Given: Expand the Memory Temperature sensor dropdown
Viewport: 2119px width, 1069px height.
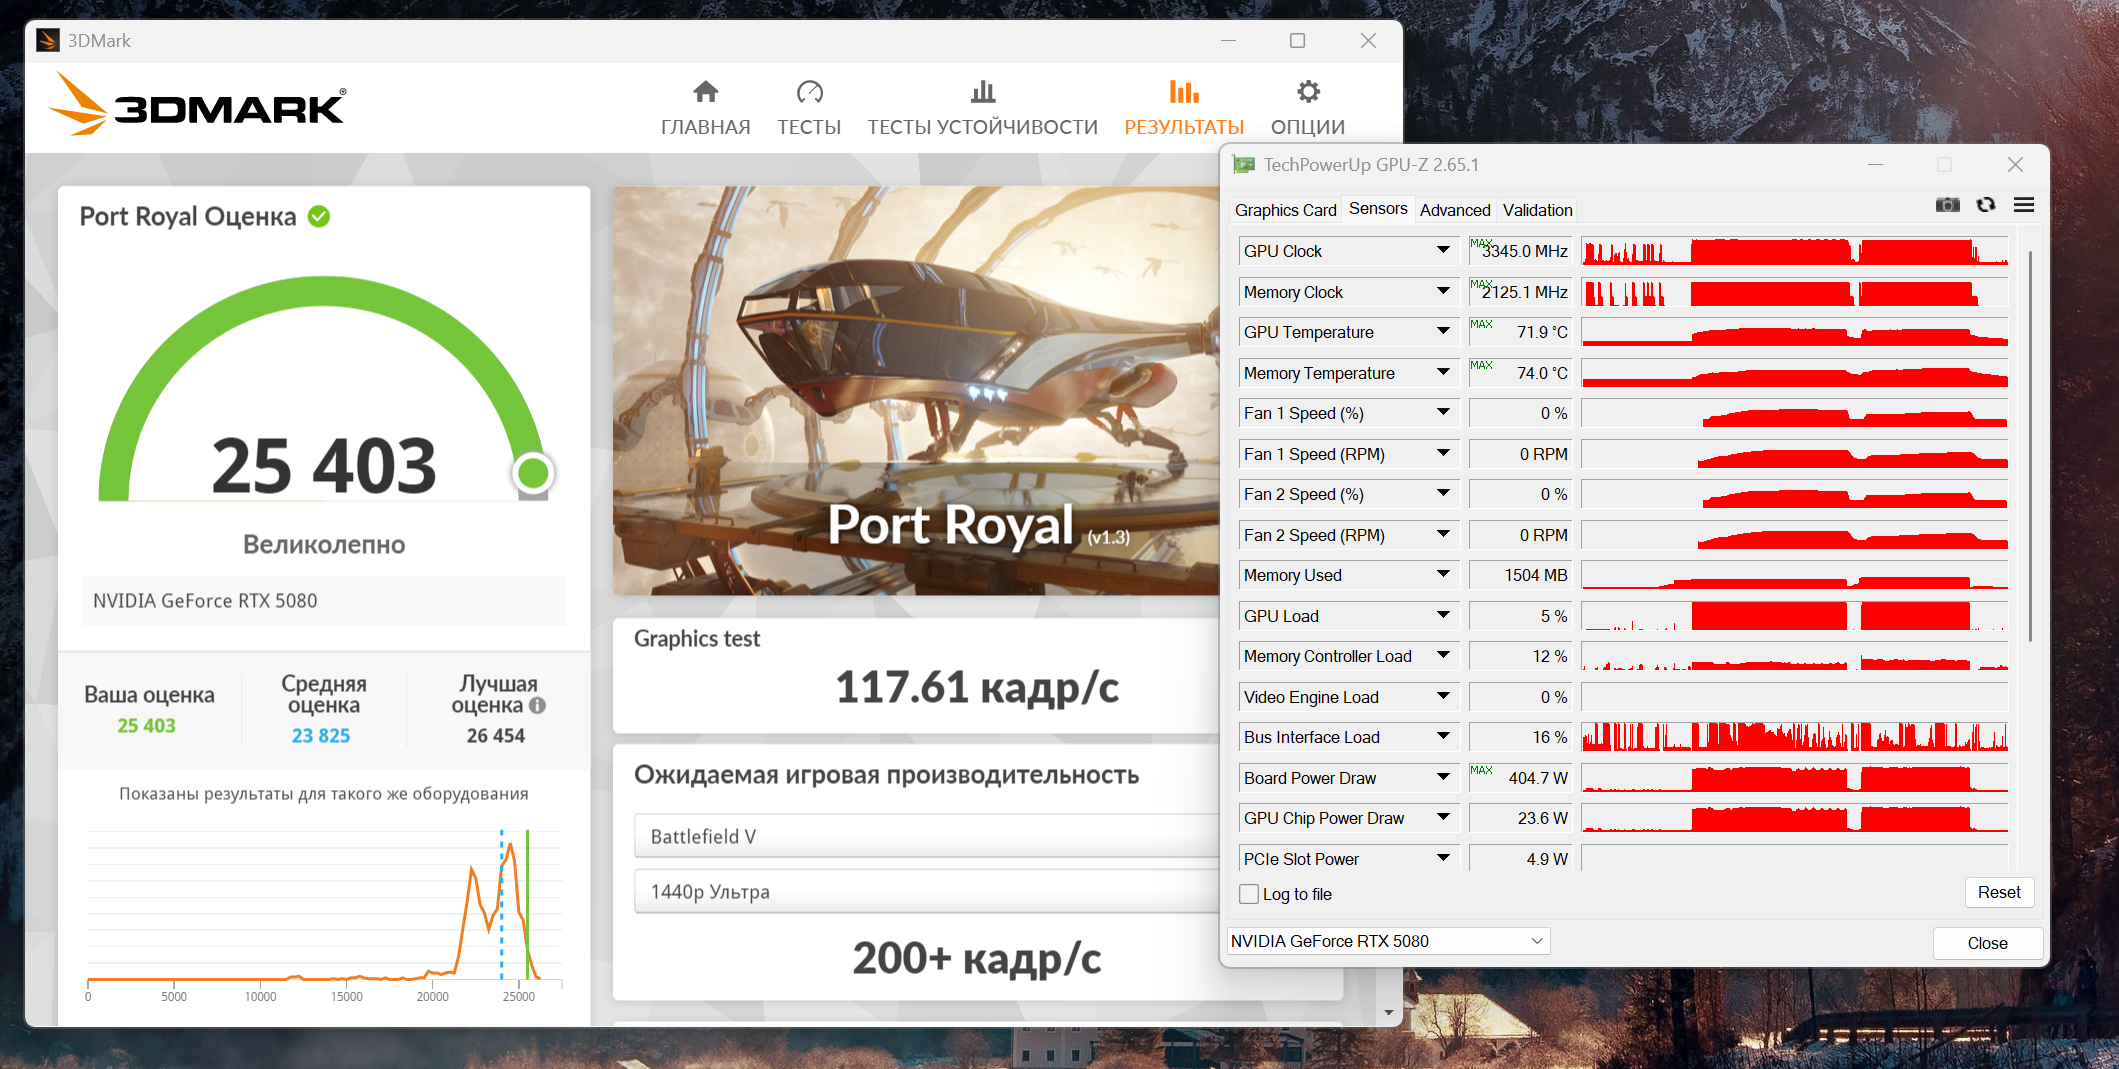Looking at the screenshot, I should [x=1443, y=372].
